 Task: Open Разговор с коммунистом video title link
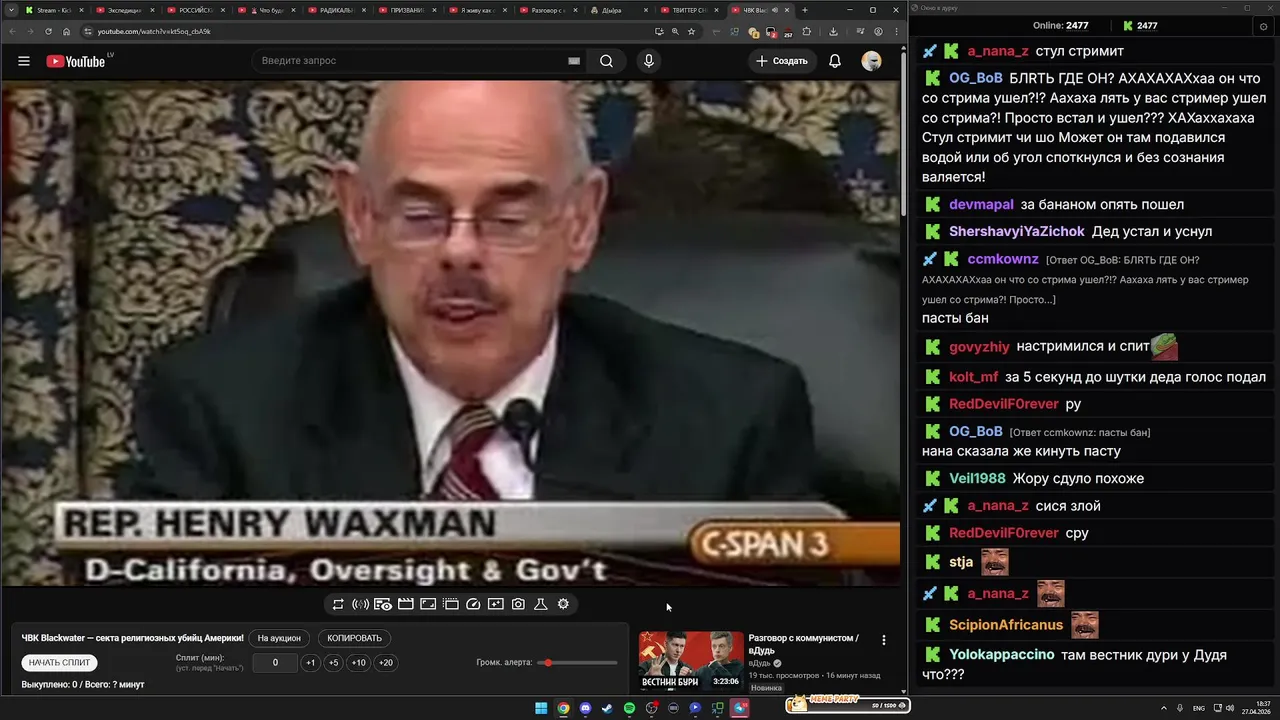coord(803,644)
